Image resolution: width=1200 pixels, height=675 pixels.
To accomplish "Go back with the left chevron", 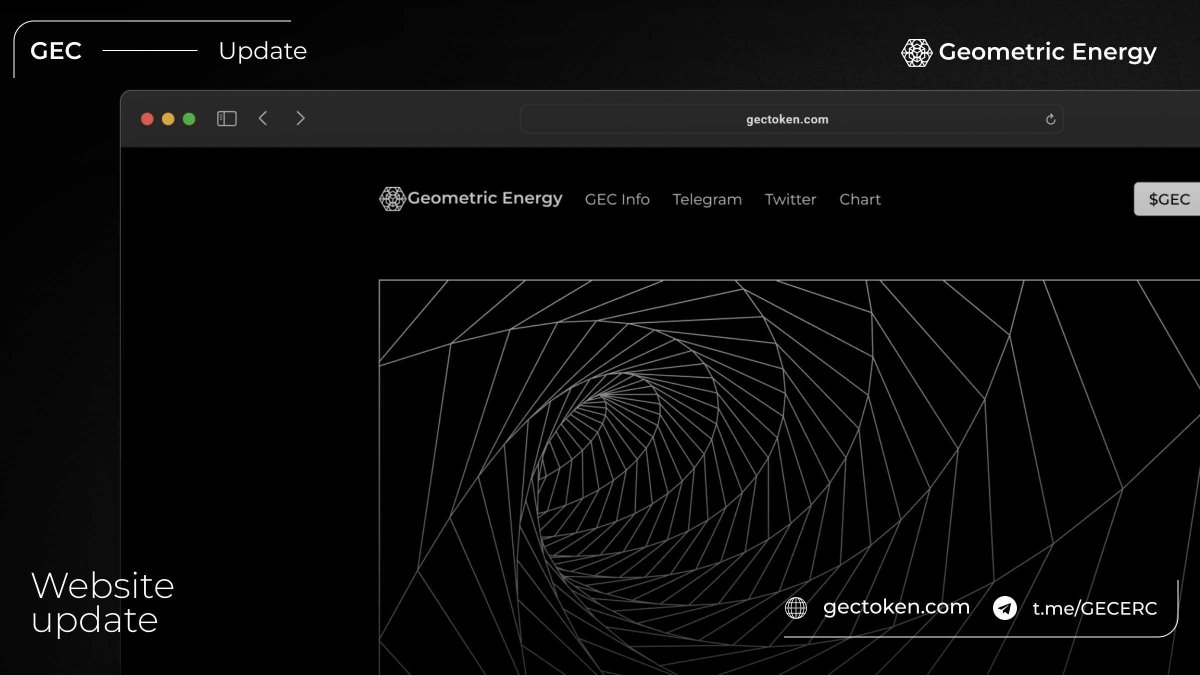I will 263,118.
